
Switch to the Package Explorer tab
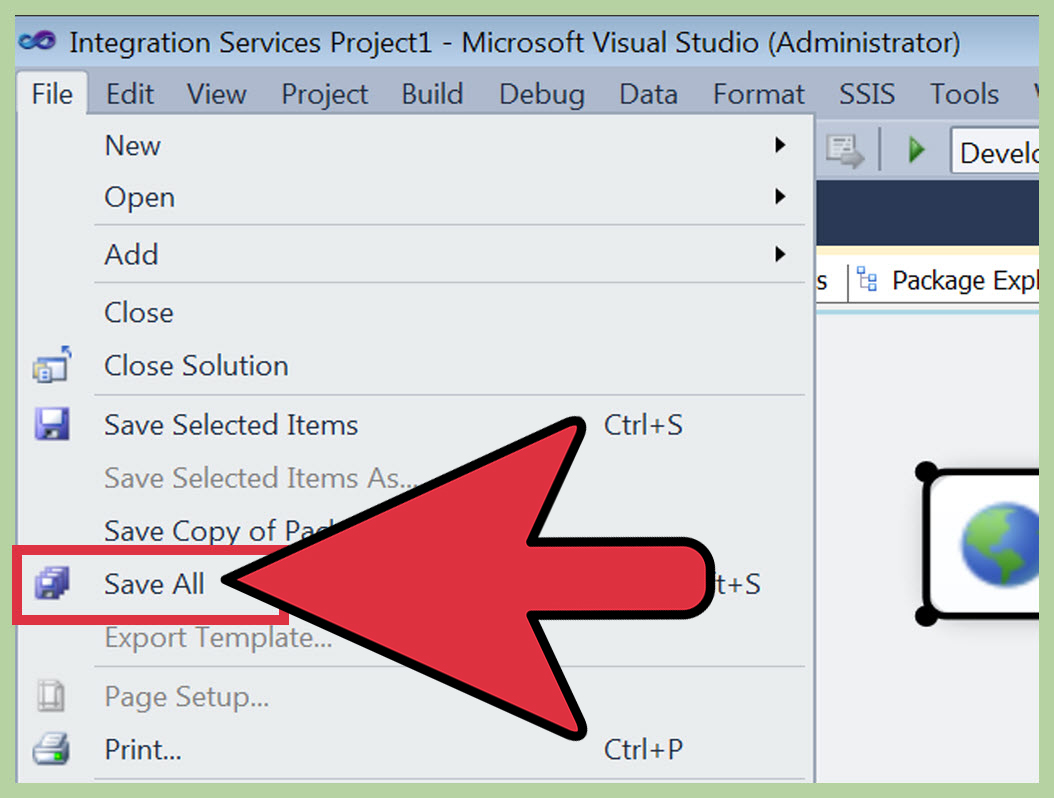pos(962,281)
